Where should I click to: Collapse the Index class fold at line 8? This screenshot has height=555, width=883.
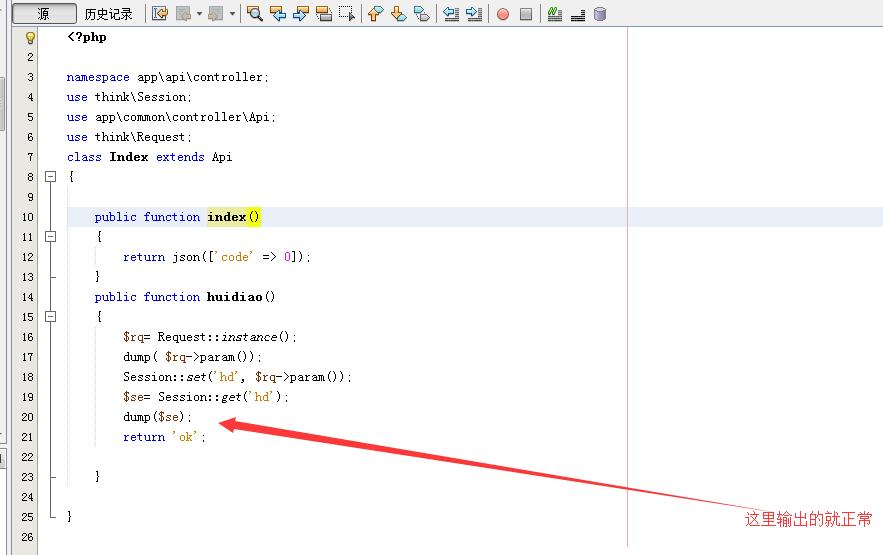tap(50, 176)
